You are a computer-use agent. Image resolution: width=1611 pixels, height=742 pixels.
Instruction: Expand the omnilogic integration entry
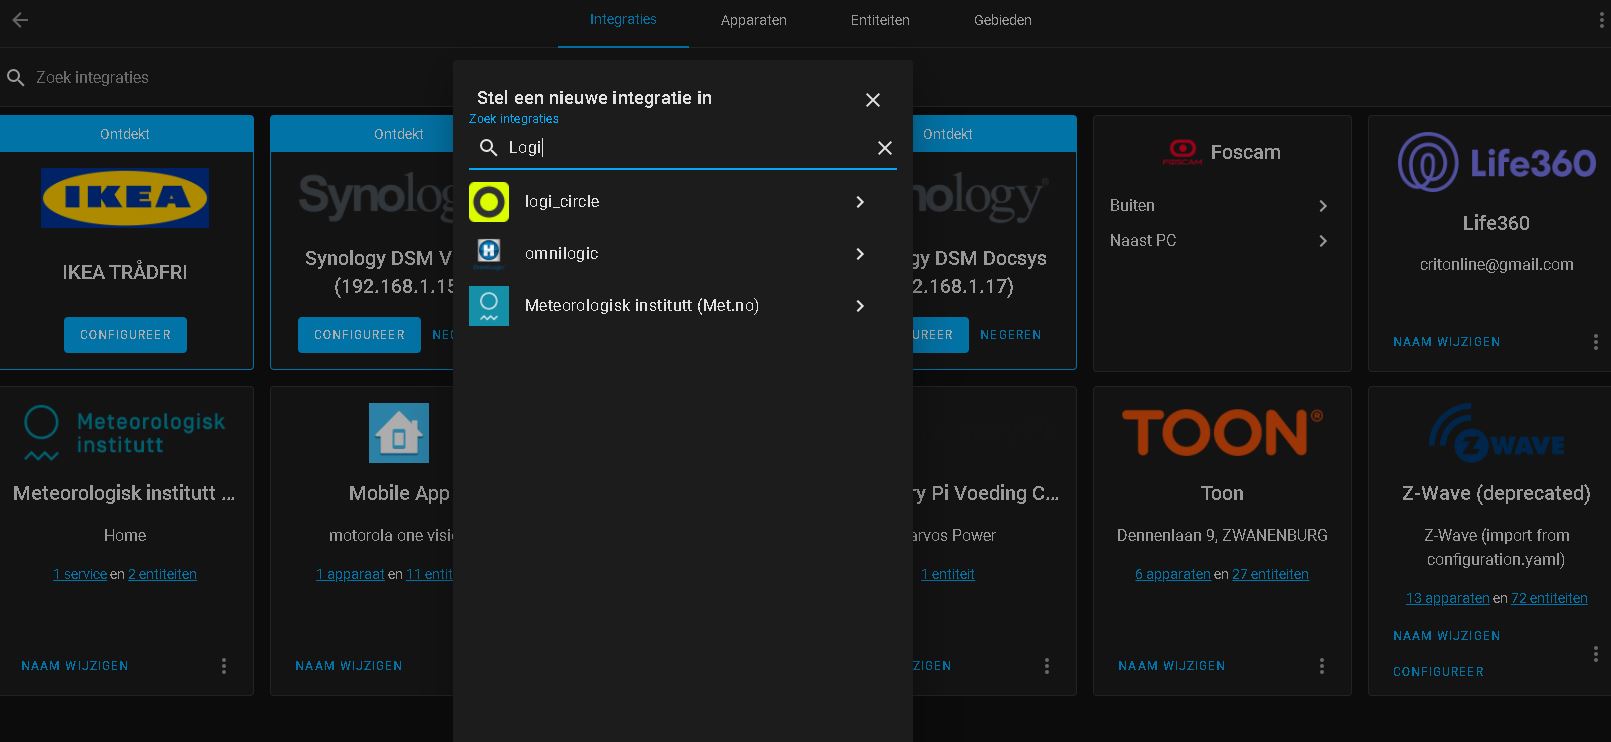683,254
